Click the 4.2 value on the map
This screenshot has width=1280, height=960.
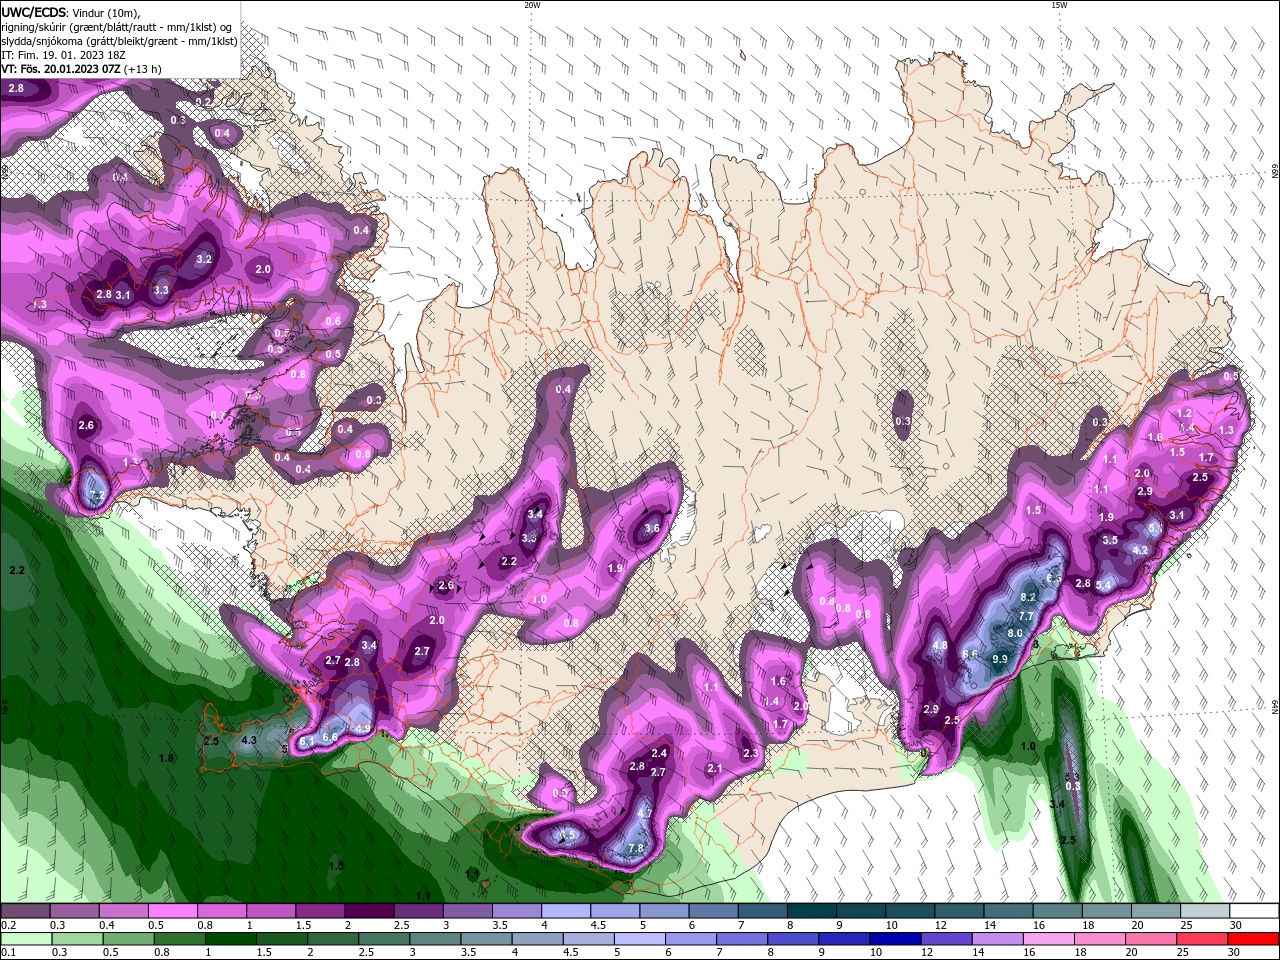1139,550
